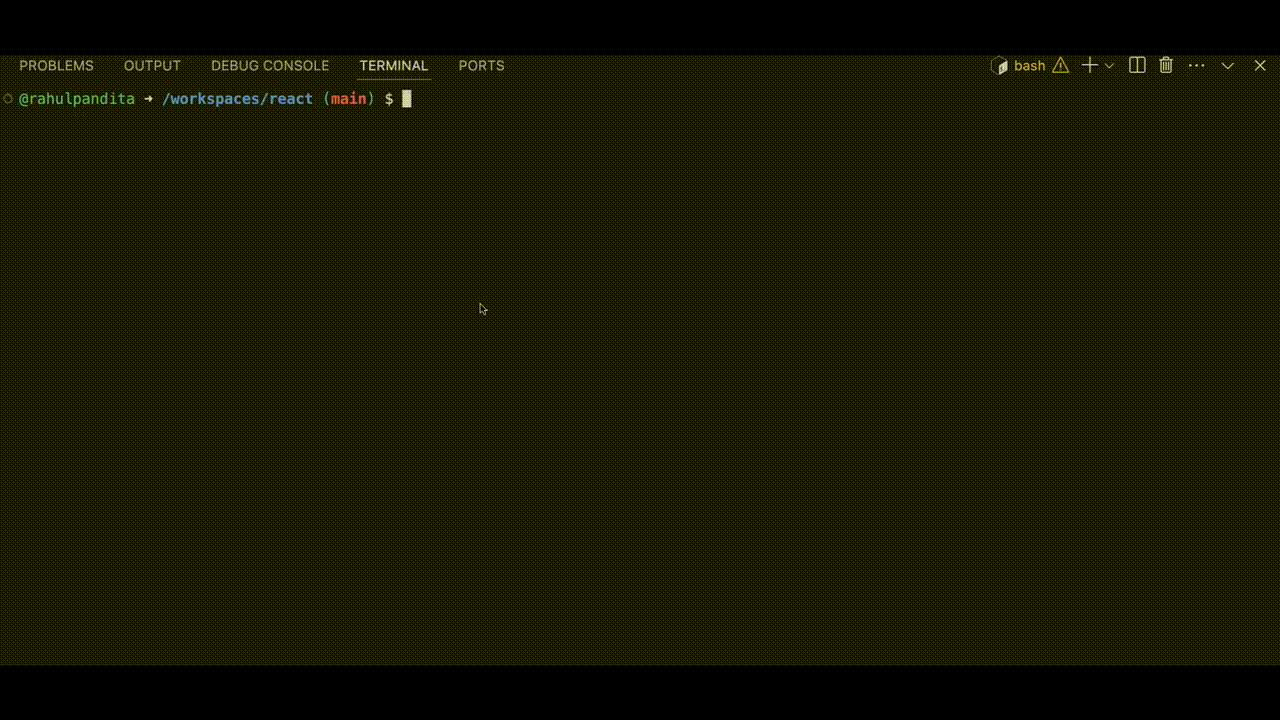This screenshot has height=720, width=1280.
Task: Click the bash terminal label
Action: click(x=1029, y=66)
